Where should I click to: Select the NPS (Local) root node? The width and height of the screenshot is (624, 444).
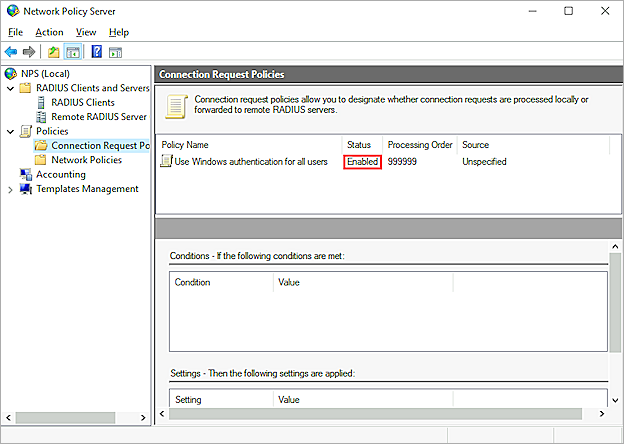click(40, 74)
